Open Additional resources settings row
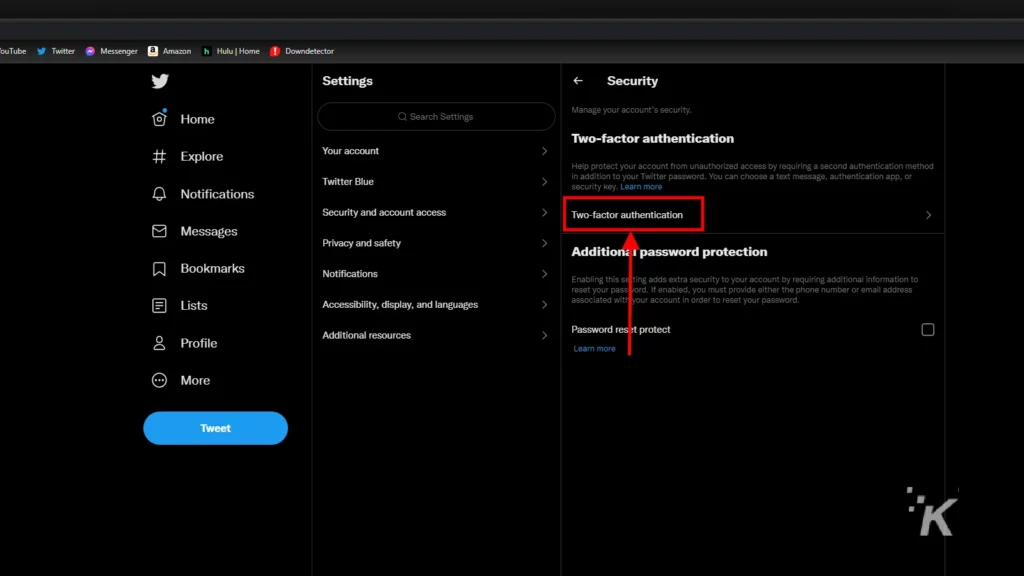1024x576 pixels. (435, 335)
